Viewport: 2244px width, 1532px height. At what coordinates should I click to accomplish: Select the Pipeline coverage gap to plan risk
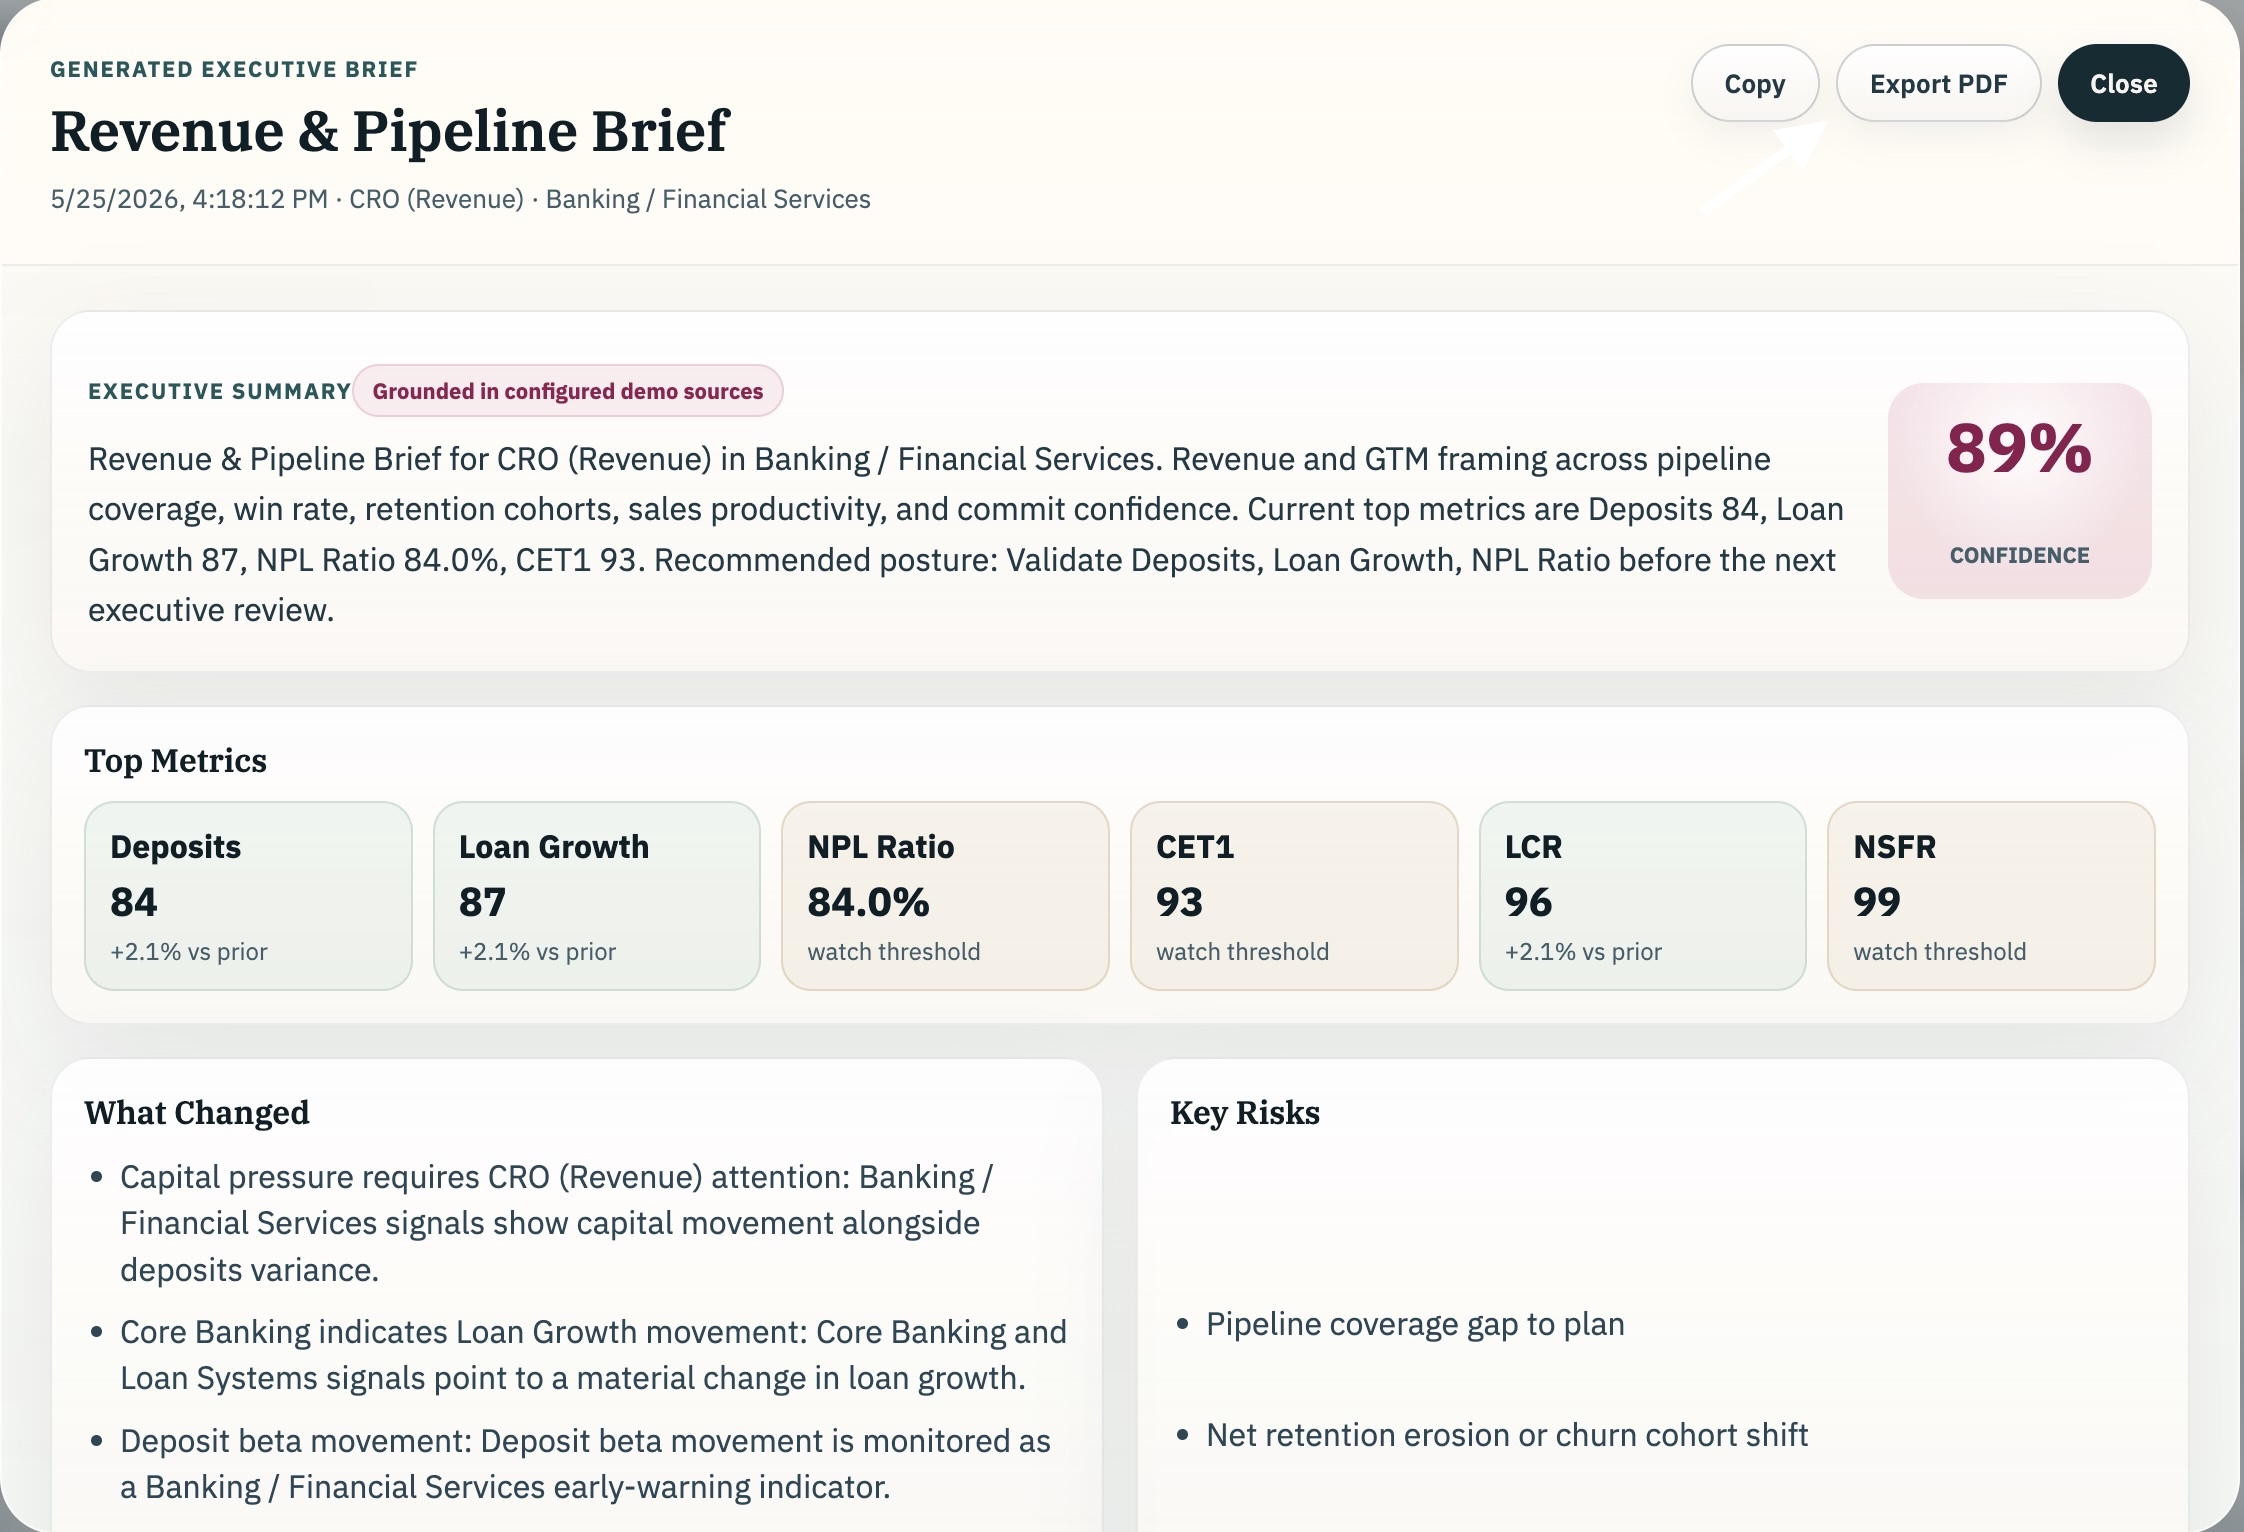point(1415,1324)
